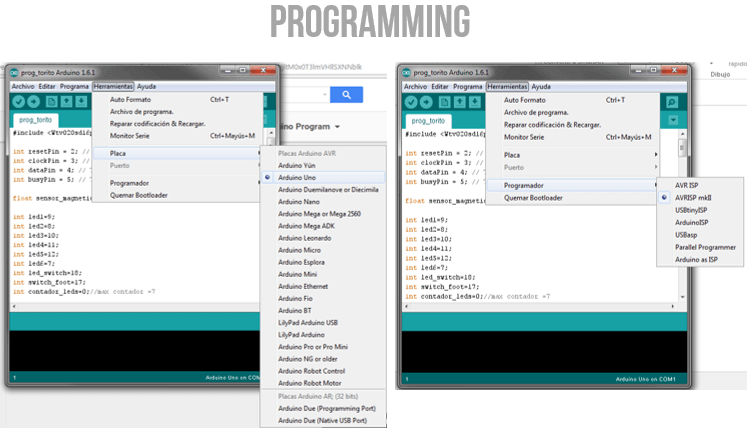Click Arduino logo in right window title bar
Viewport: 748px width, 432px height.
pos(406,72)
